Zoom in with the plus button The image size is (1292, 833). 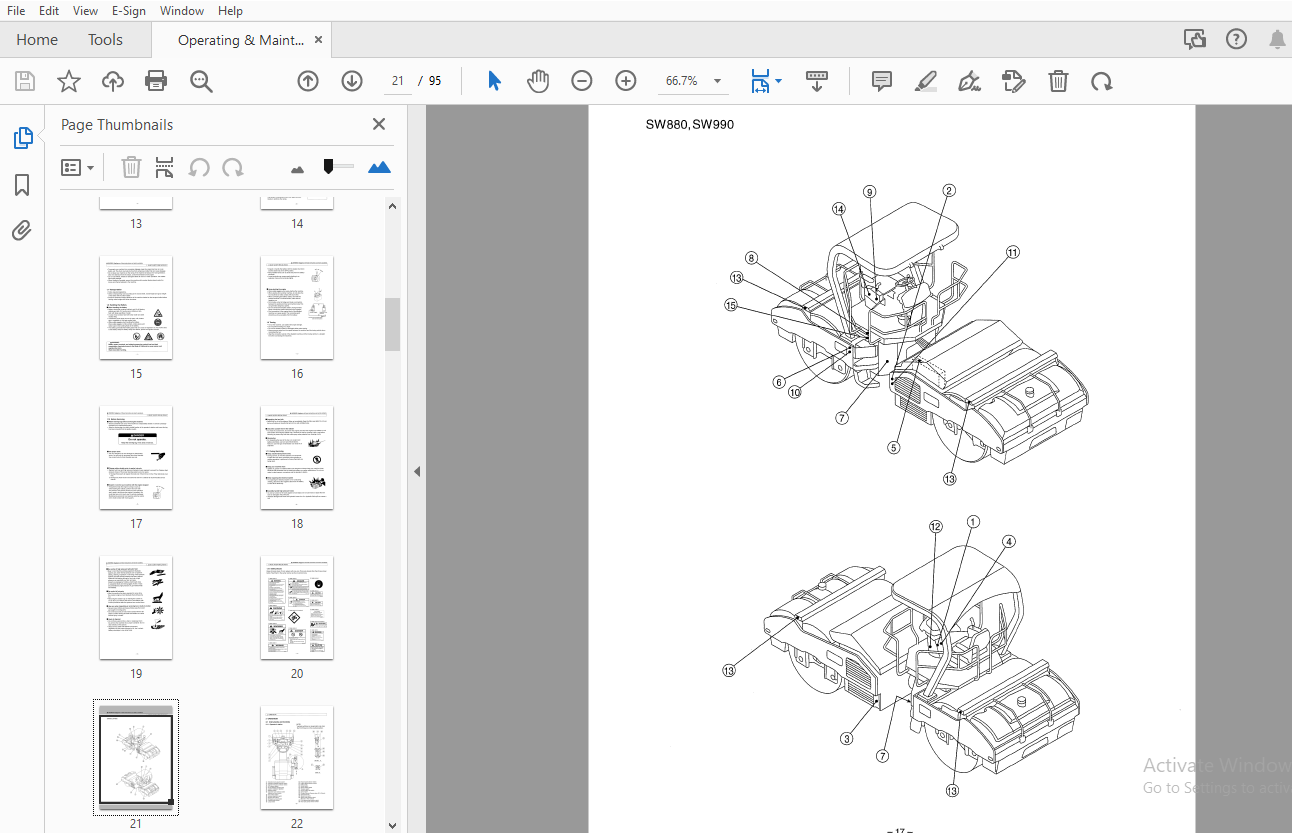[x=626, y=81]
